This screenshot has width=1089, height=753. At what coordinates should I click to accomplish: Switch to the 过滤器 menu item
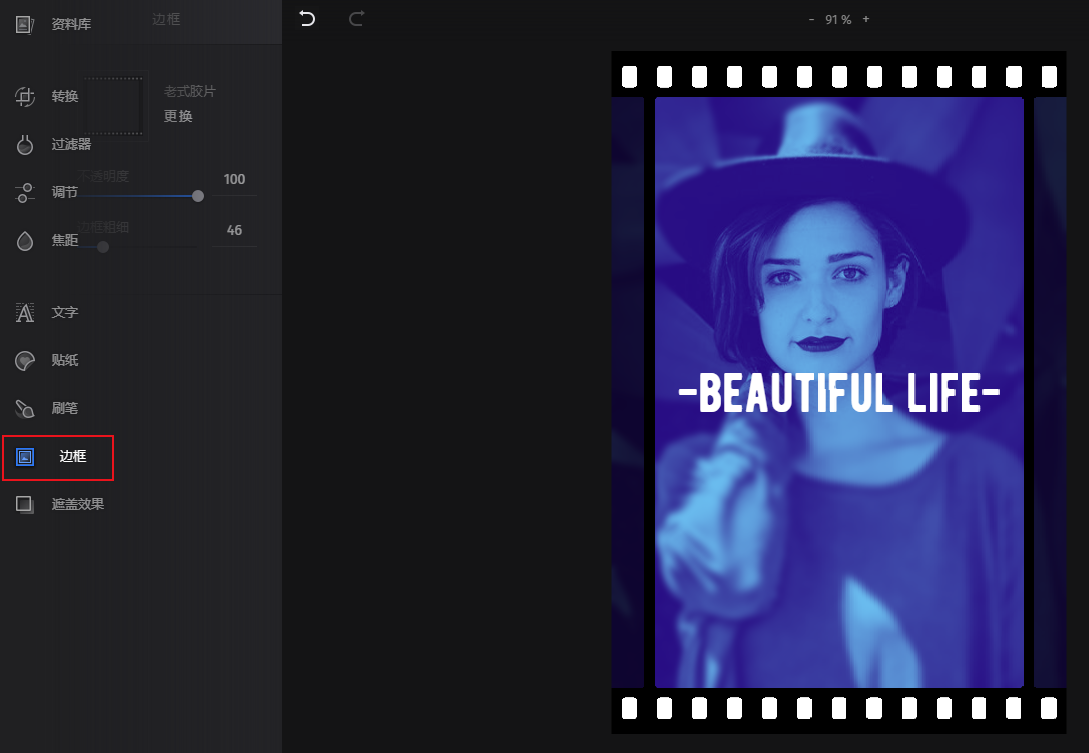point(72,144)
